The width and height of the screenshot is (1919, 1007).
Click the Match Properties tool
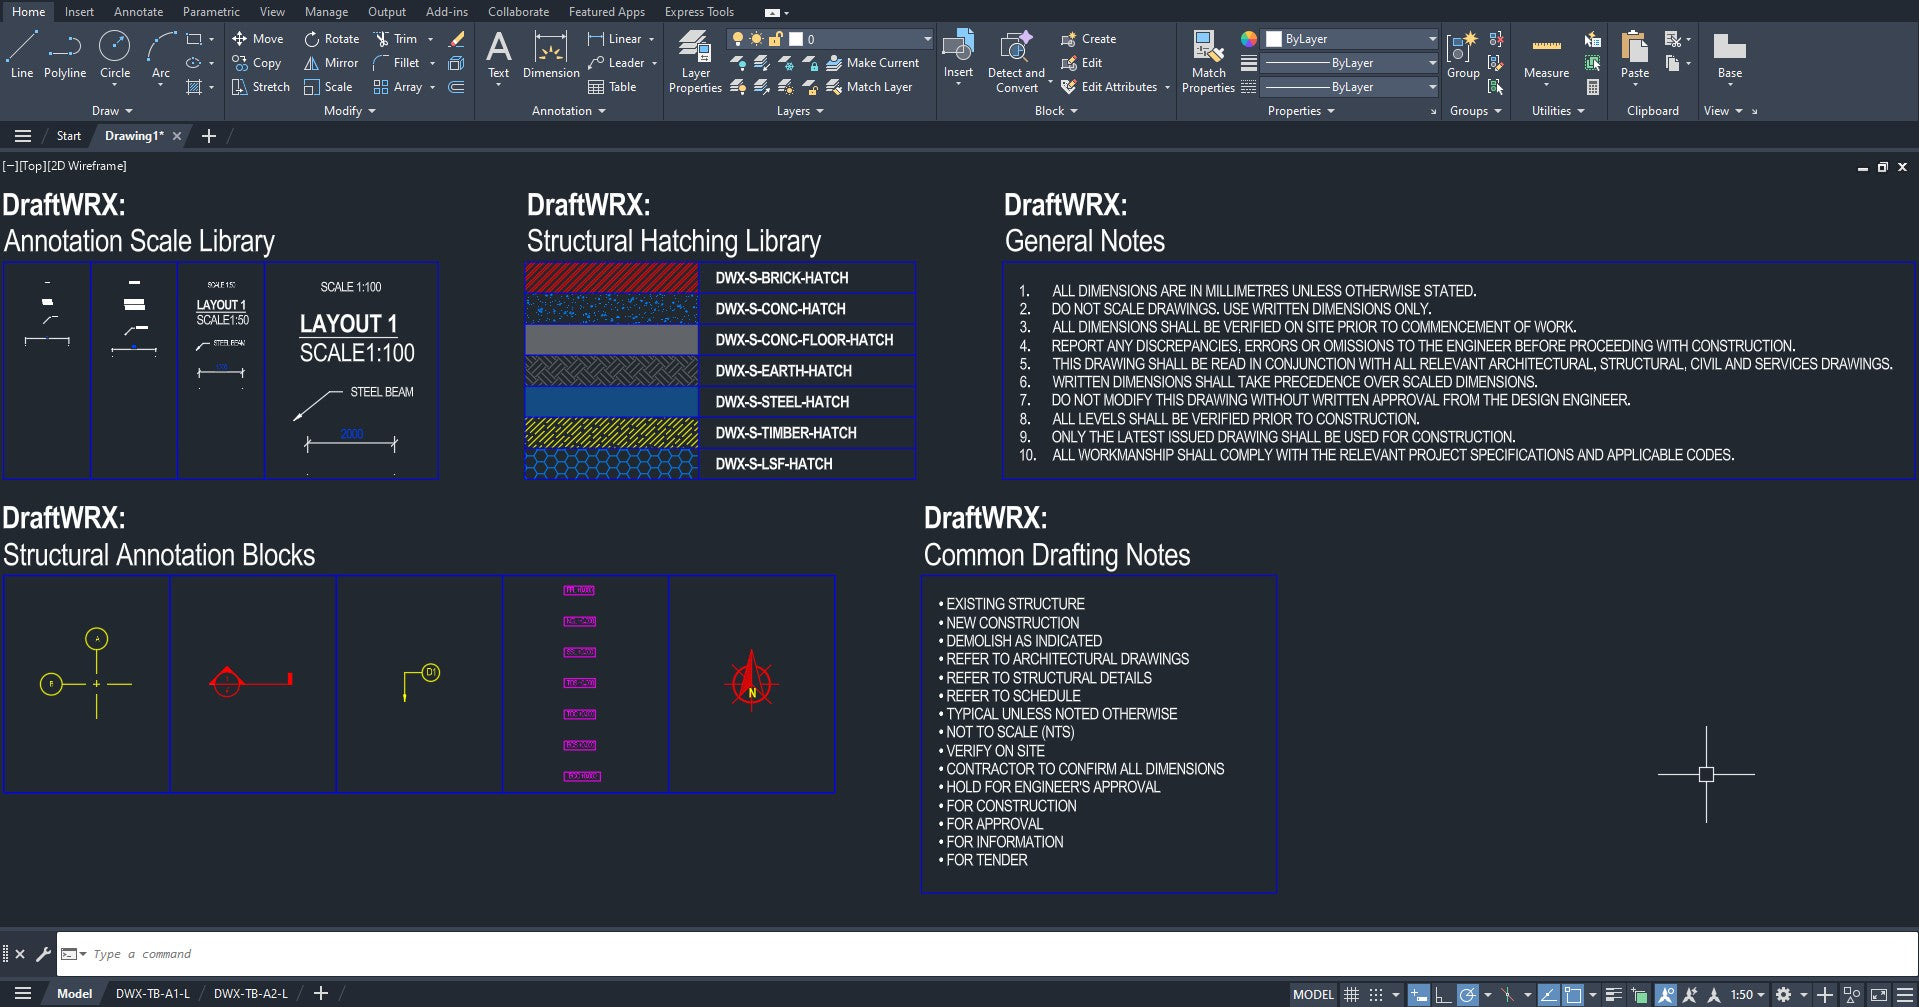click(1208, 62)
